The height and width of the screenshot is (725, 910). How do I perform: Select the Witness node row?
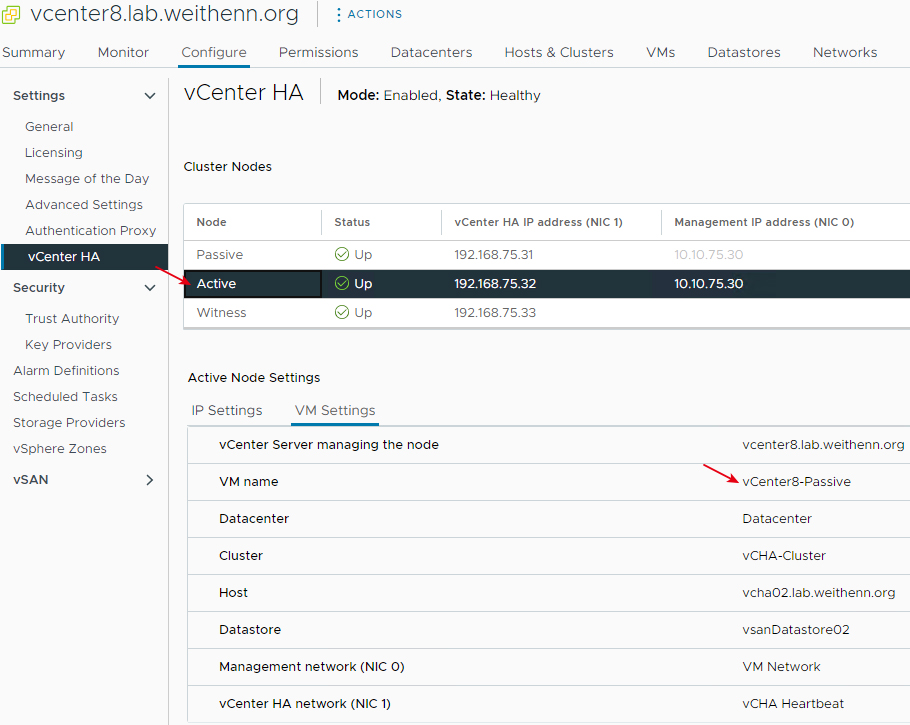pos(547,313)
